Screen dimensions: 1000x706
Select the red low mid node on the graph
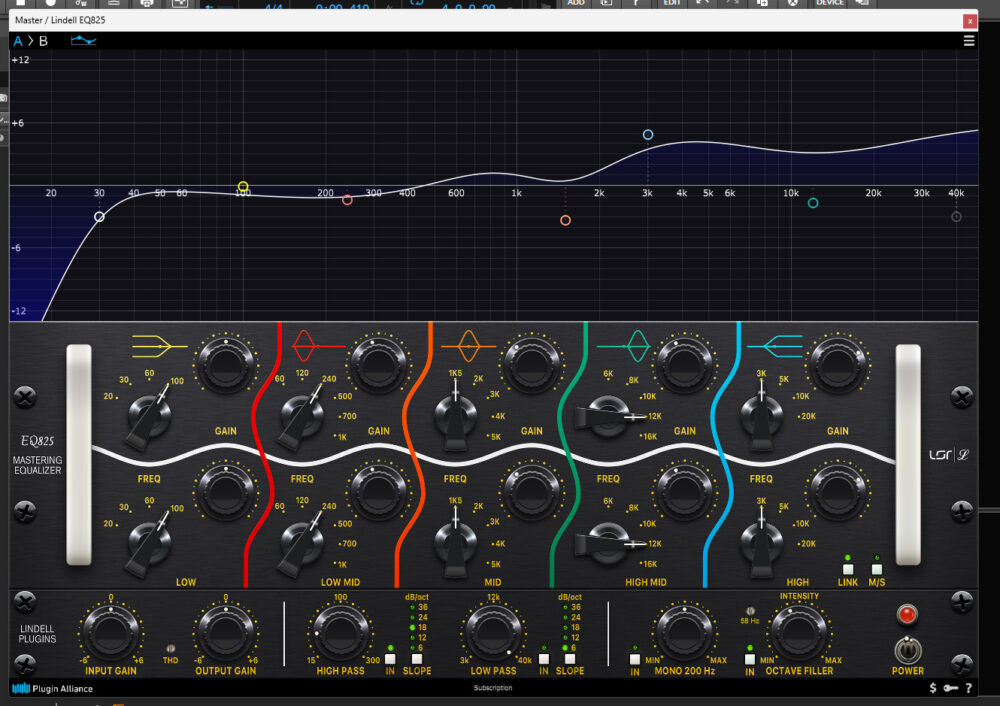(x=347, y=200)
